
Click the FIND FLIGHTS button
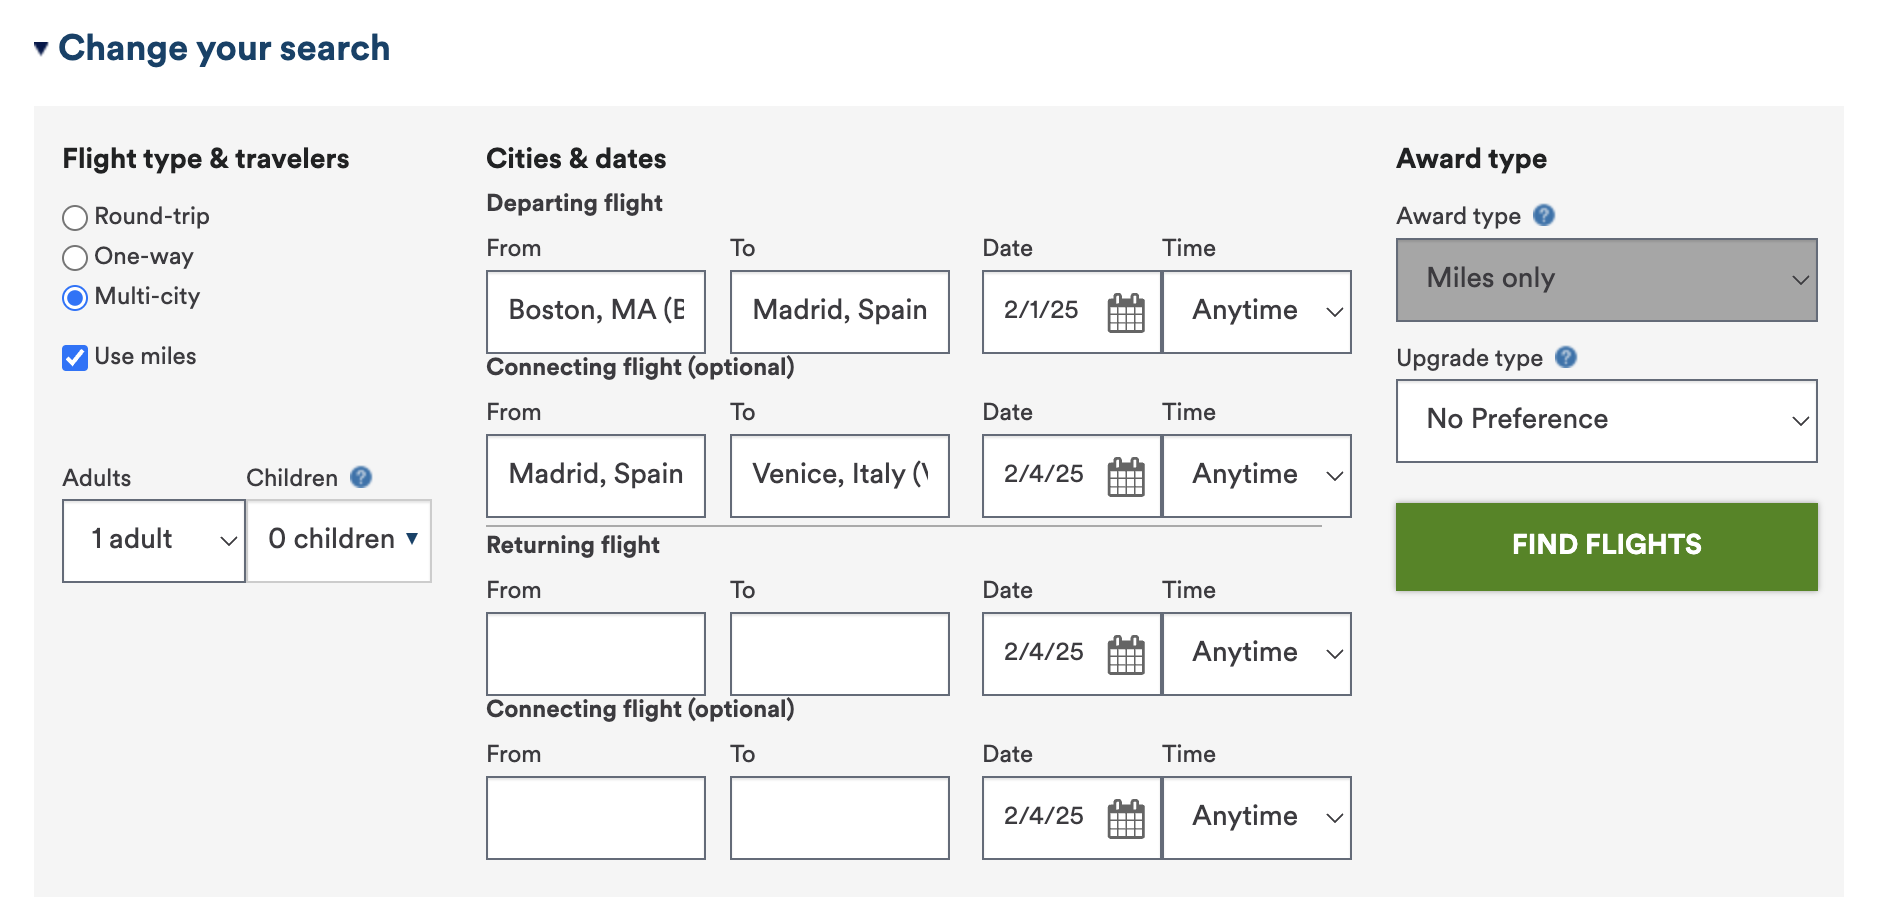(1605, 545)
